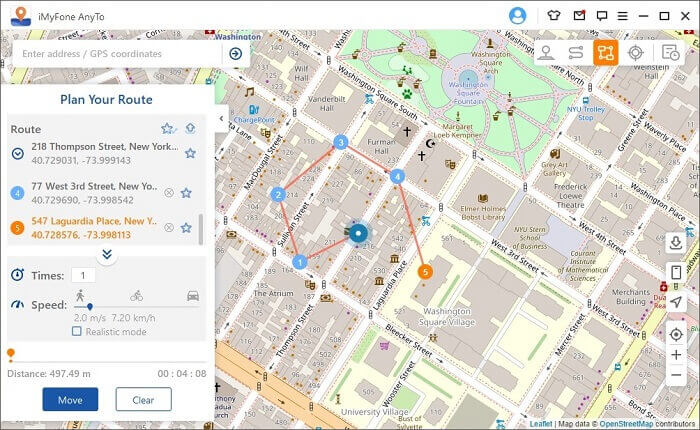Click map waypoint marker 4
This screenshot has width=700, height=430.
tap(397, 176)
